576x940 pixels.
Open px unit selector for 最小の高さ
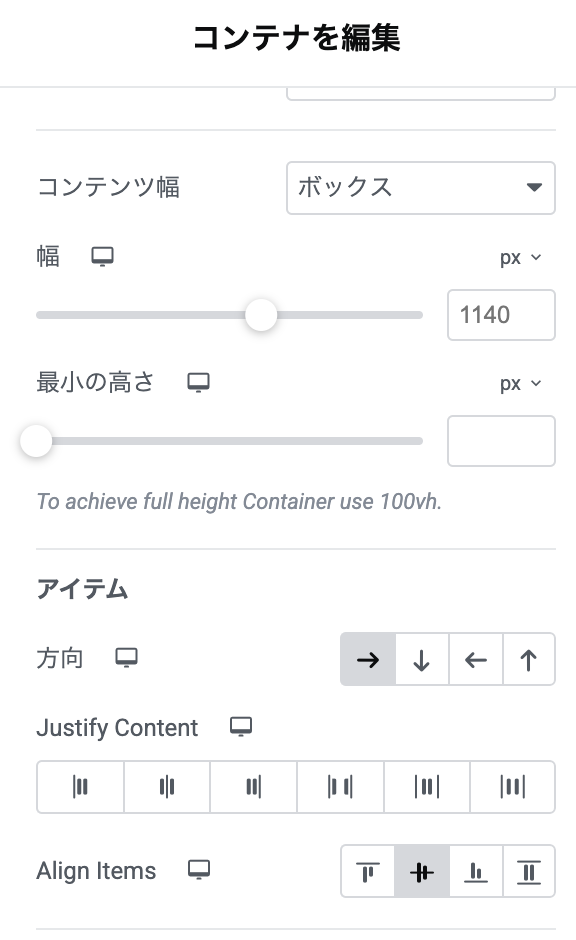pos(520,384)
